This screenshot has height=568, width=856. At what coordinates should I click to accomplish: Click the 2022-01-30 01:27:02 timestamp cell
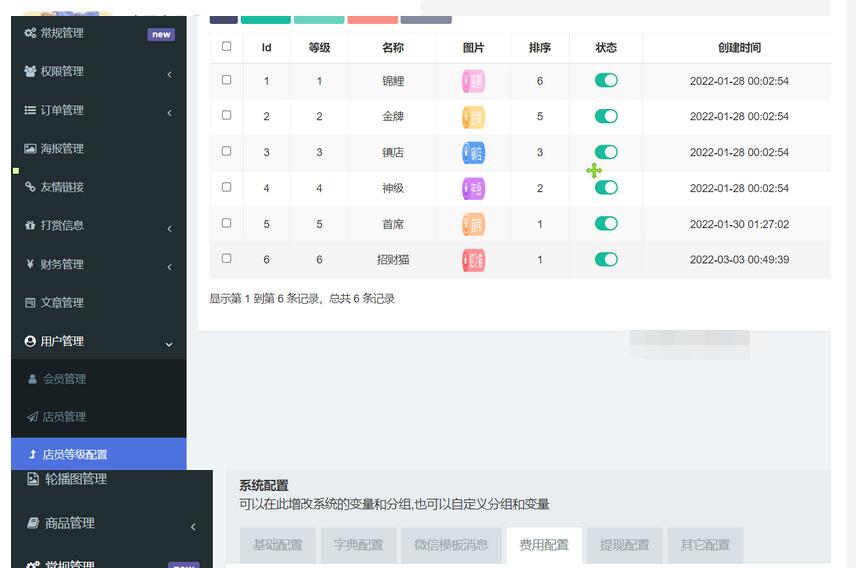coord(739,224)
